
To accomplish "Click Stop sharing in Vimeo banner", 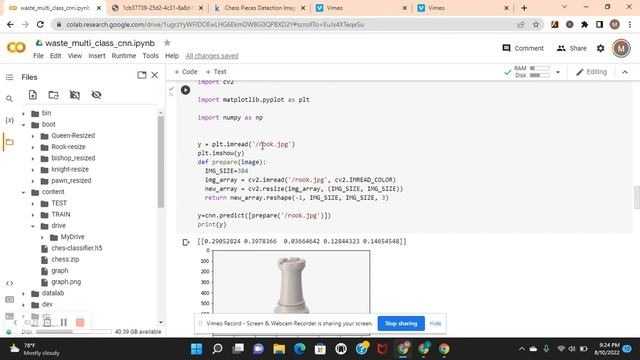I will (x=401, y=323).
